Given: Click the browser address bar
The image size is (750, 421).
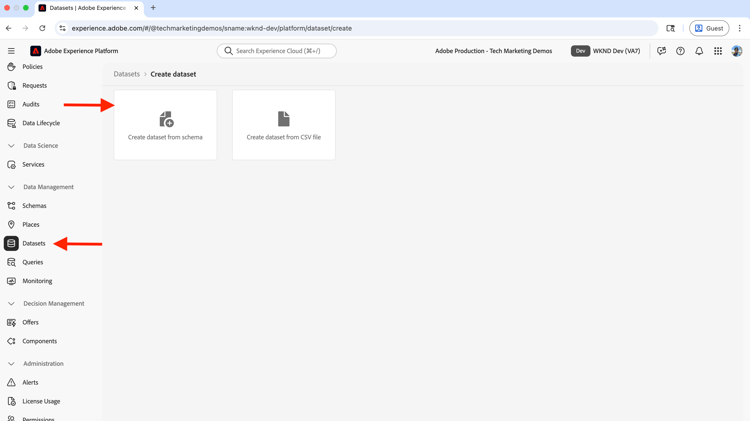Looking at the screenshot, I should [x=356, y=28].
